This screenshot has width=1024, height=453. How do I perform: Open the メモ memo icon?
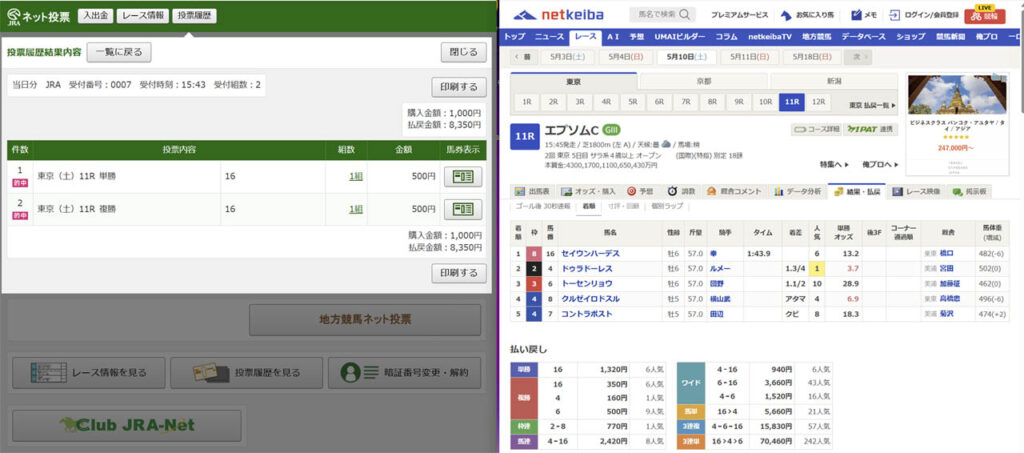[856, 15]
